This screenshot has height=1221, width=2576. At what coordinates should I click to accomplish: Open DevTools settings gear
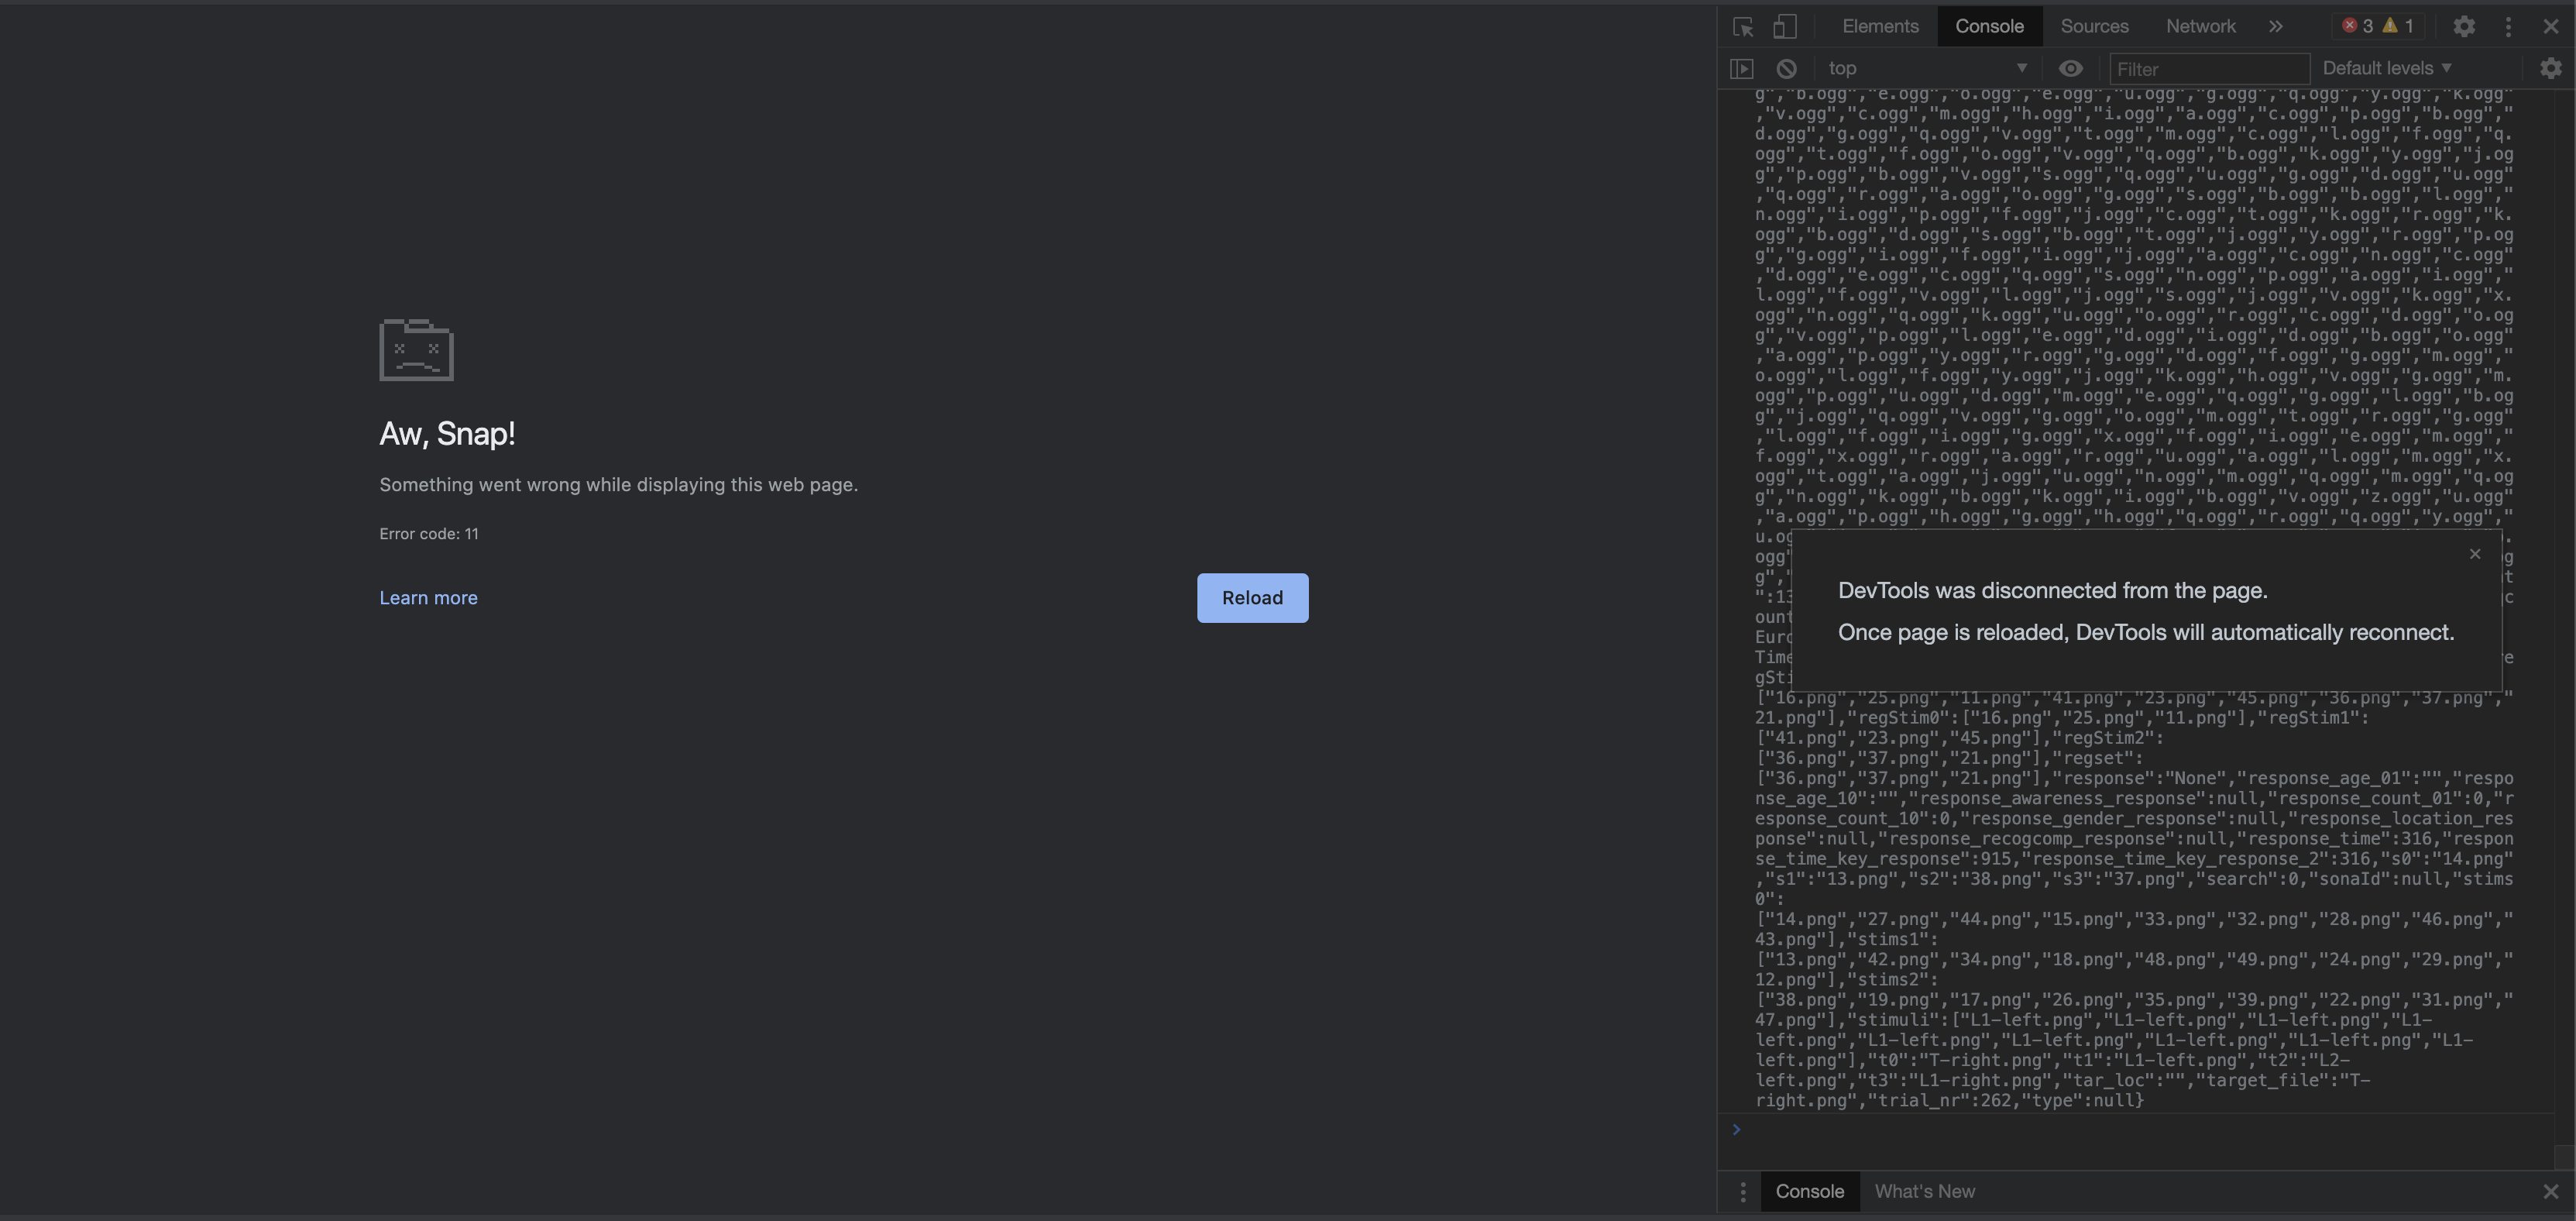pyautogui.click(x=2464, y=26)
